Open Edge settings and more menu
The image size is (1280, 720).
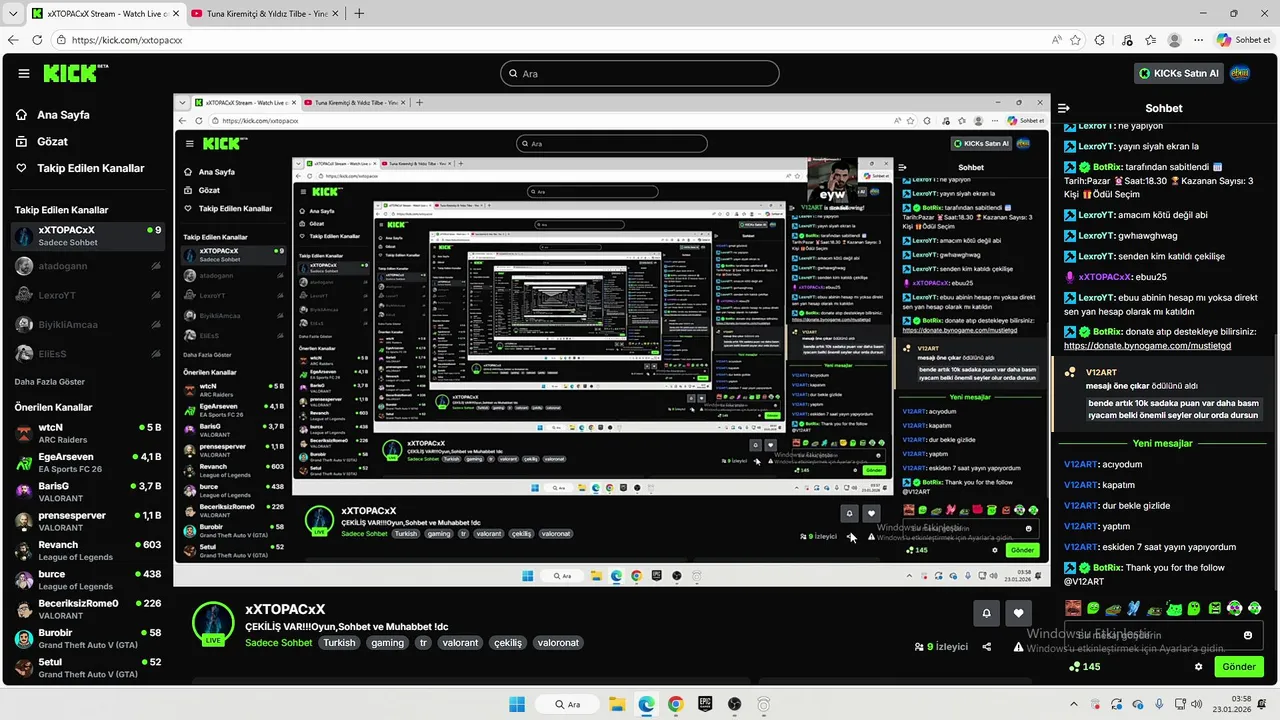click(1198, 40)
